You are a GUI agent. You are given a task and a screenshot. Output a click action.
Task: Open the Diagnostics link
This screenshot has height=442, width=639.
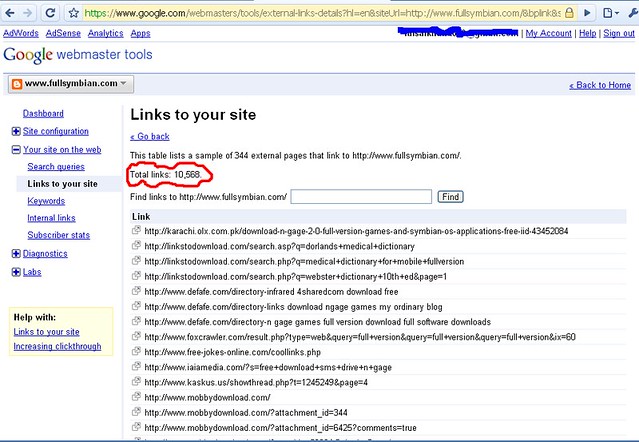tap(45, 253)
